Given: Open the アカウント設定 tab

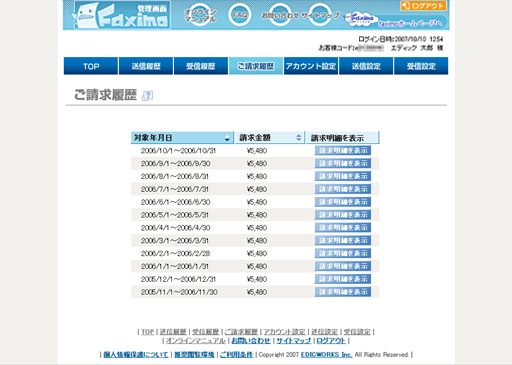Looking at the screenshot, I should point(311,66).
